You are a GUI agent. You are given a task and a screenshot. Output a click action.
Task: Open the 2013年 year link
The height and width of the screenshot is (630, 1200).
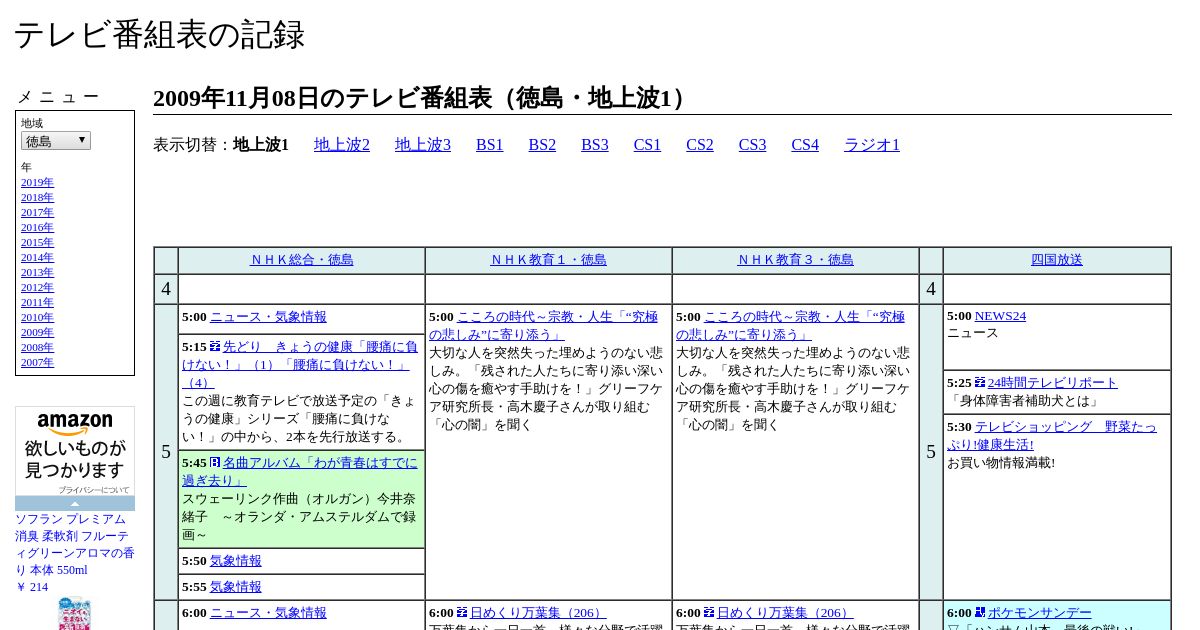point(37,272)
